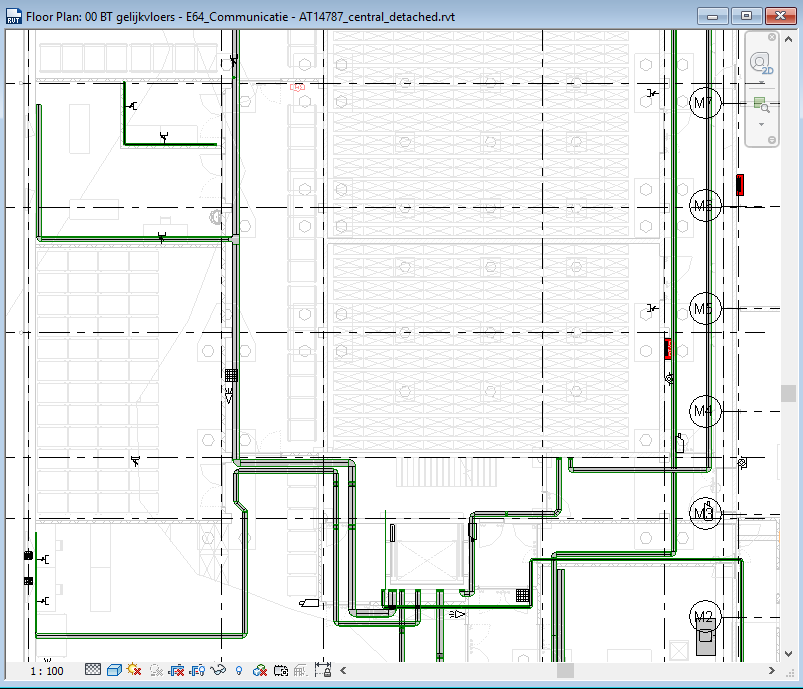Open the 1:100 view scale list
Screen dimensions: 803x689
tap(45, 670)
